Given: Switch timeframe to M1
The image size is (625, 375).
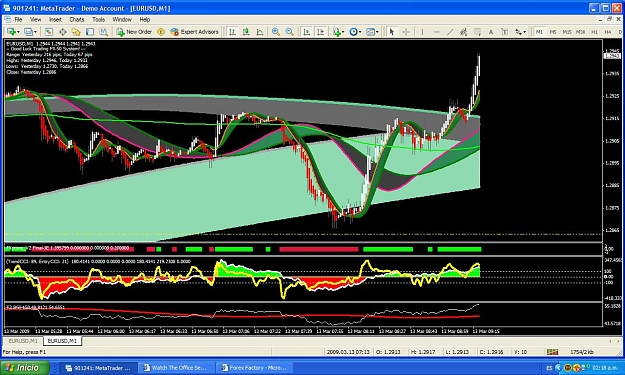Looking at the screenshot, I should [539, 32].
